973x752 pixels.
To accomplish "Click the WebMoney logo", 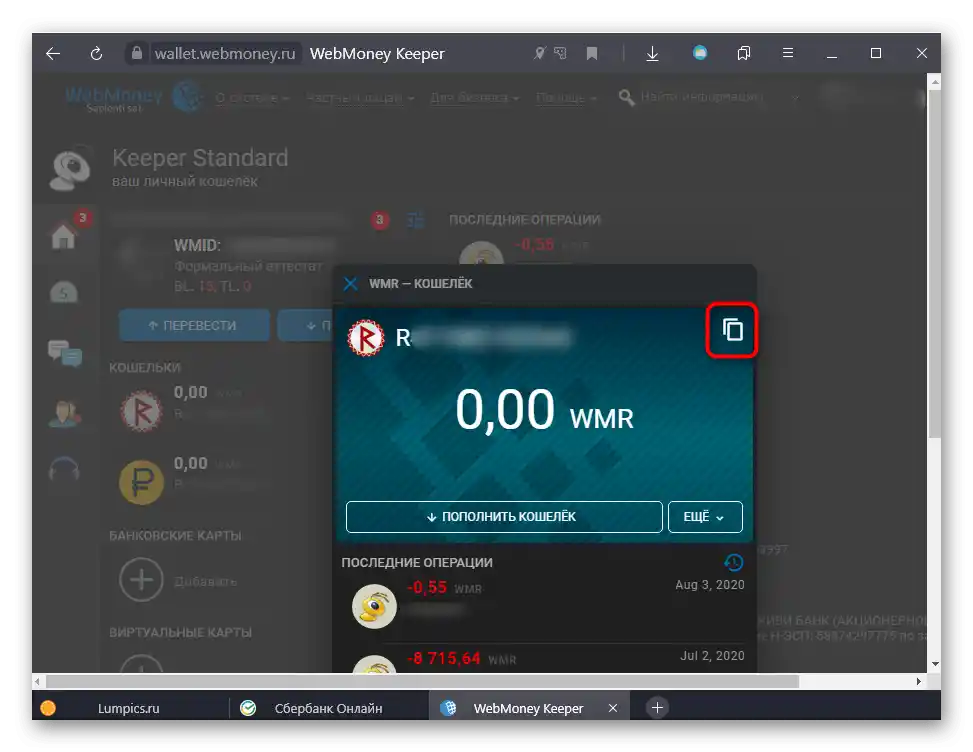I will point(133,97).
